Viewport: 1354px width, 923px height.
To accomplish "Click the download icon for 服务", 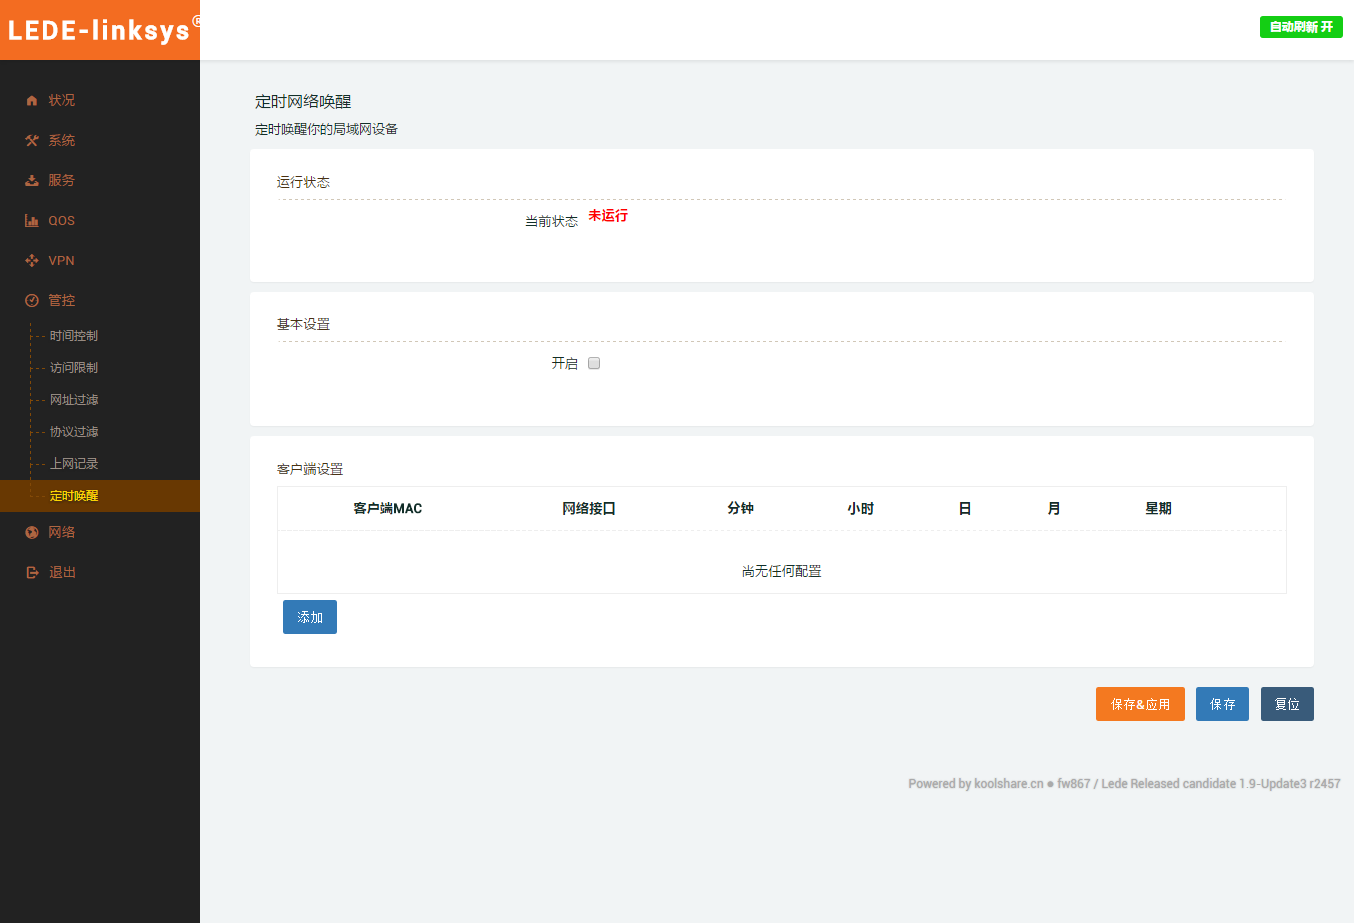I will point(32,181).
